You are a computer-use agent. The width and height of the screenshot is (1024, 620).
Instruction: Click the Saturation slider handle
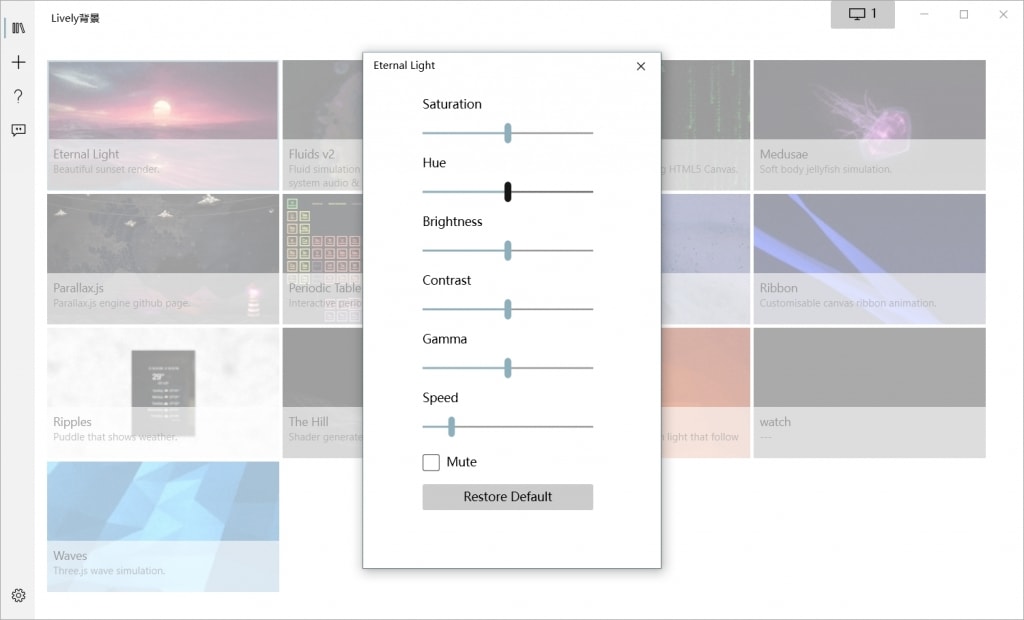508,133
